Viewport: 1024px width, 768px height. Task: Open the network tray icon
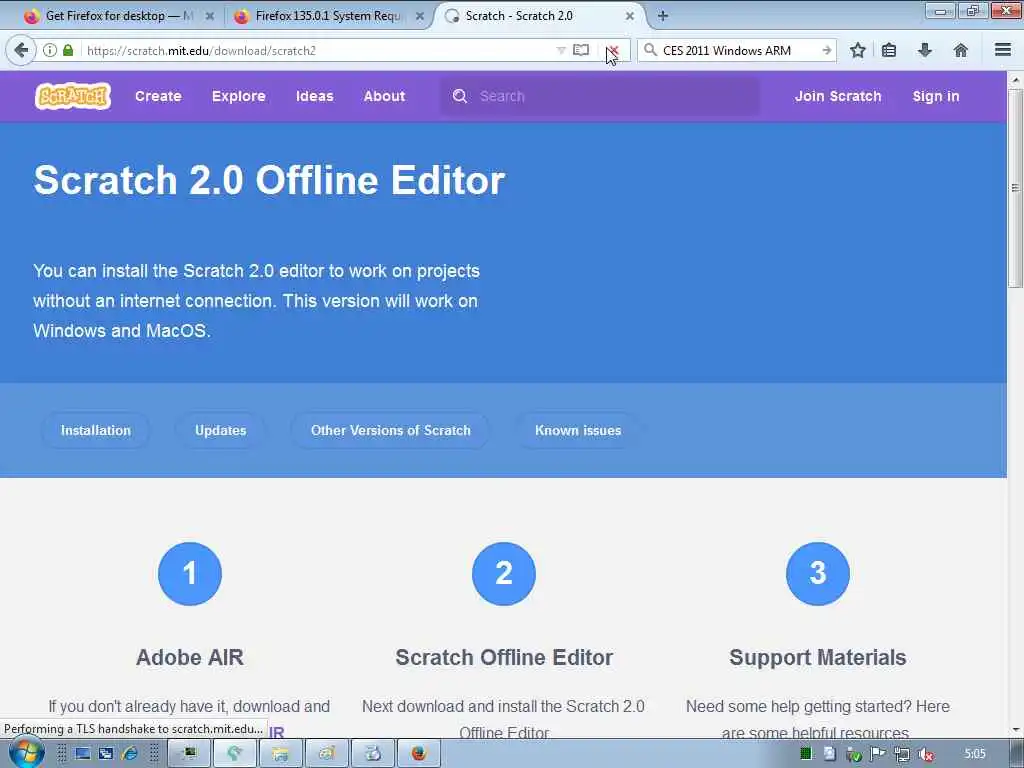point(902,754)
